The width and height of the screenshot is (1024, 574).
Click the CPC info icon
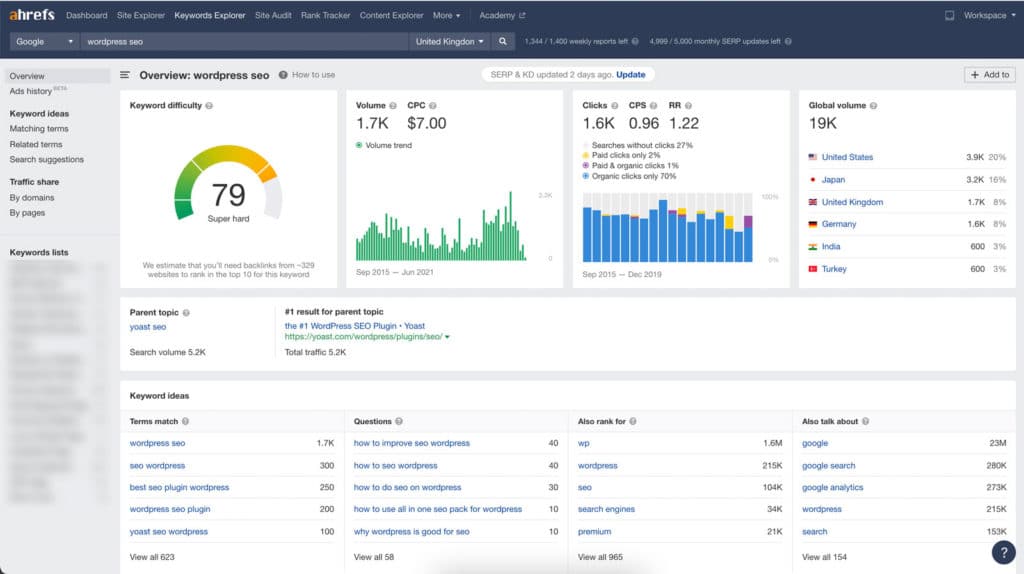(432, 106)
